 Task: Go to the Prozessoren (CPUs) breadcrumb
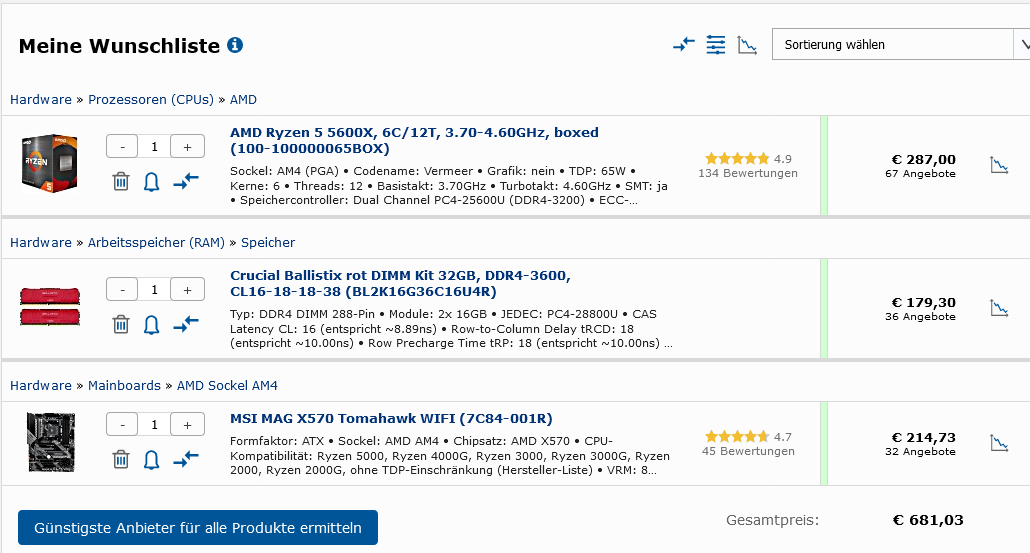[x=151, y=100]
